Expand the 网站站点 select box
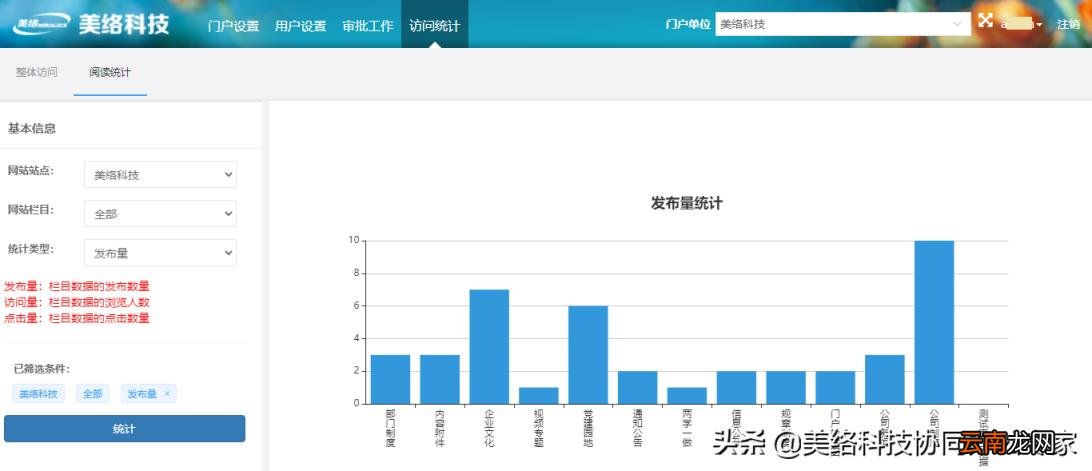 click(160, 175)
